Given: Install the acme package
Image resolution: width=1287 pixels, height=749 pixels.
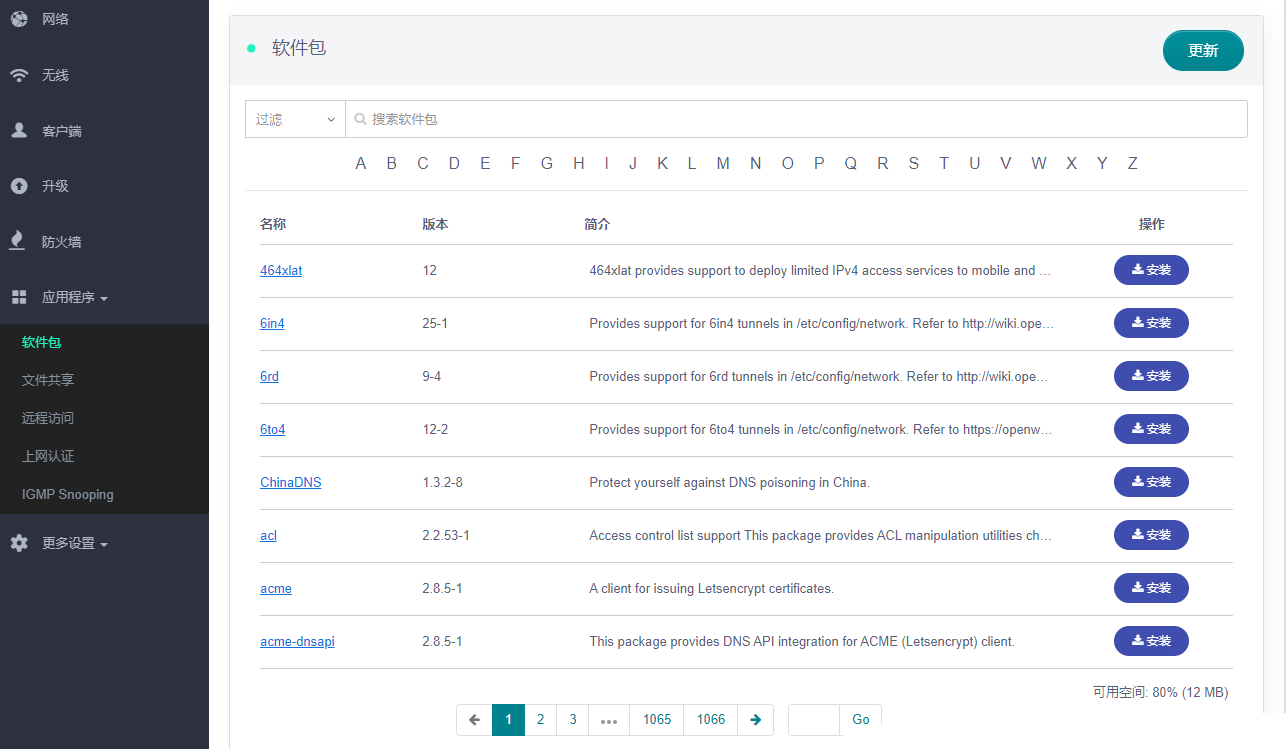Looking at the screenshot, I should point(1151,588).
